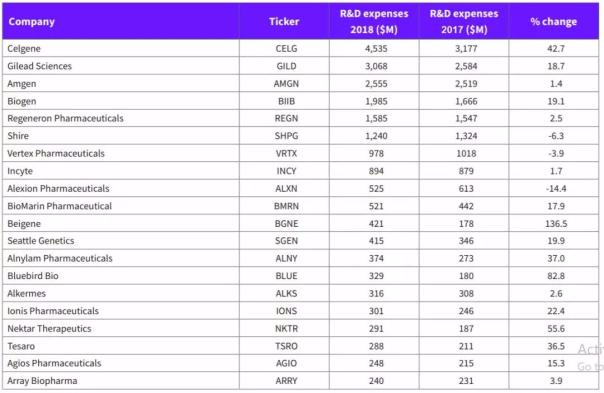Select Beigene's 136.5 change value

pyautogui.click(x=556, y=223)
